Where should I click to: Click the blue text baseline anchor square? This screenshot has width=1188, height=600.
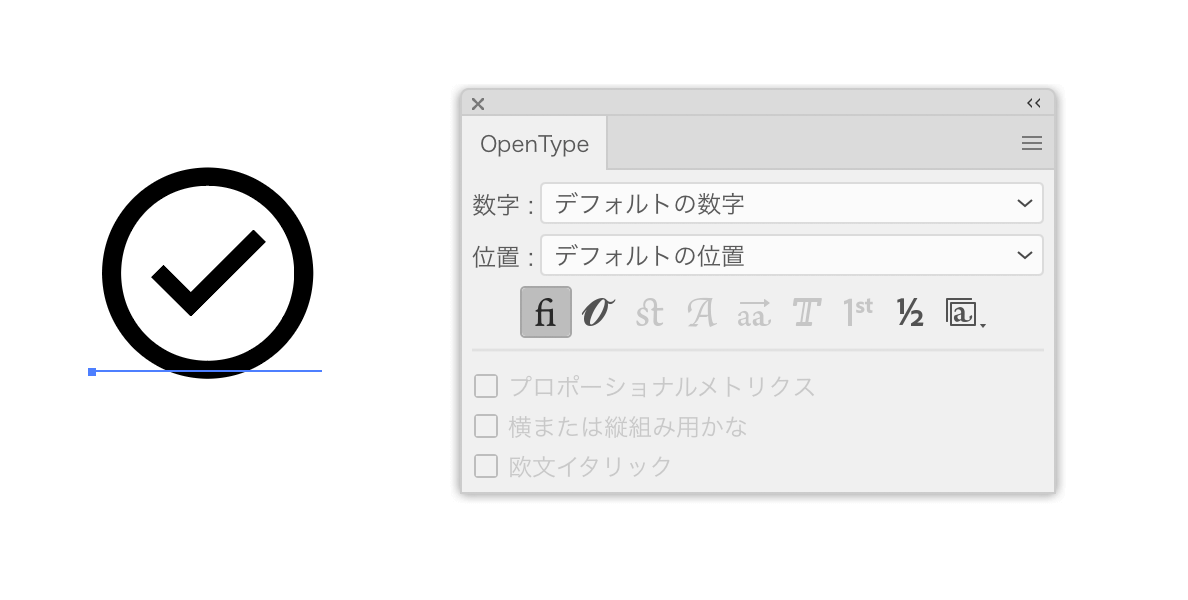coord(92,372)
